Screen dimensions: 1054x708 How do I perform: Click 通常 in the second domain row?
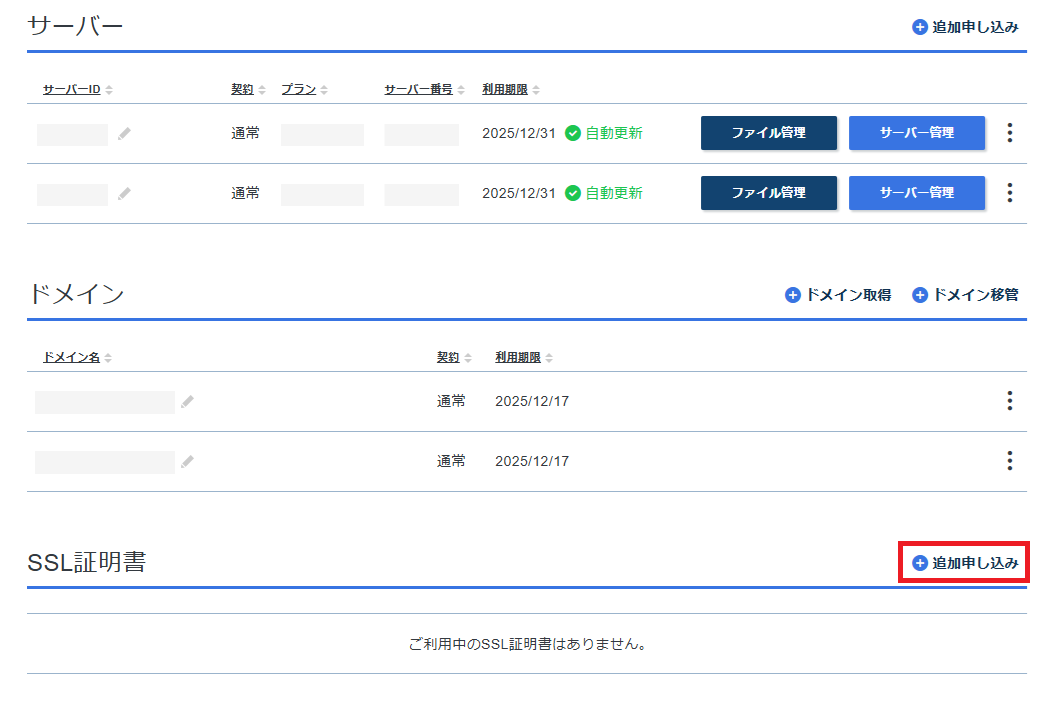(451, 461)
